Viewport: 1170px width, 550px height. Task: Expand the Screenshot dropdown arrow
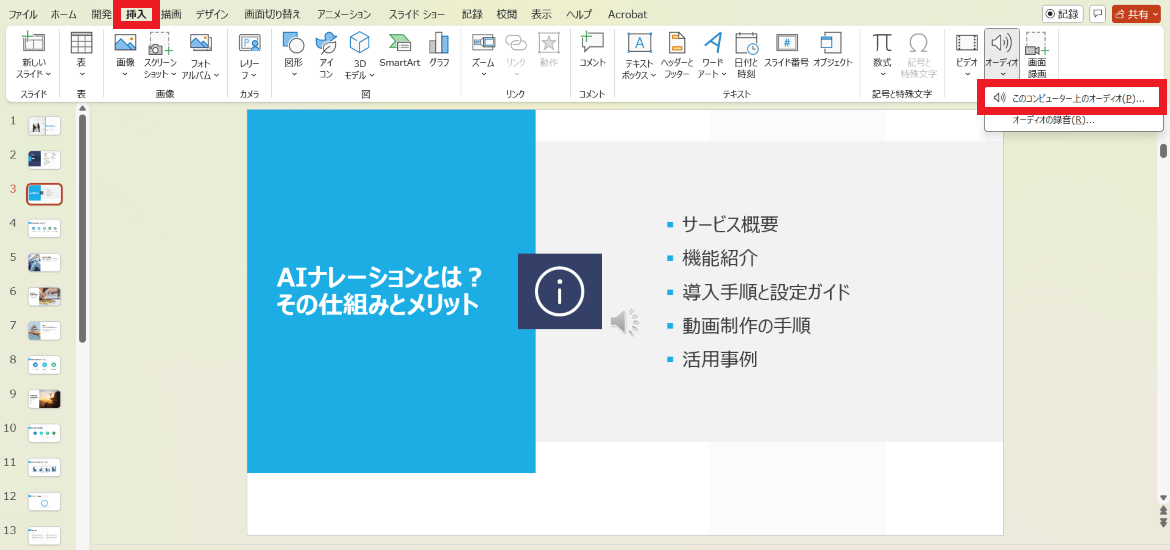point(174,75)
